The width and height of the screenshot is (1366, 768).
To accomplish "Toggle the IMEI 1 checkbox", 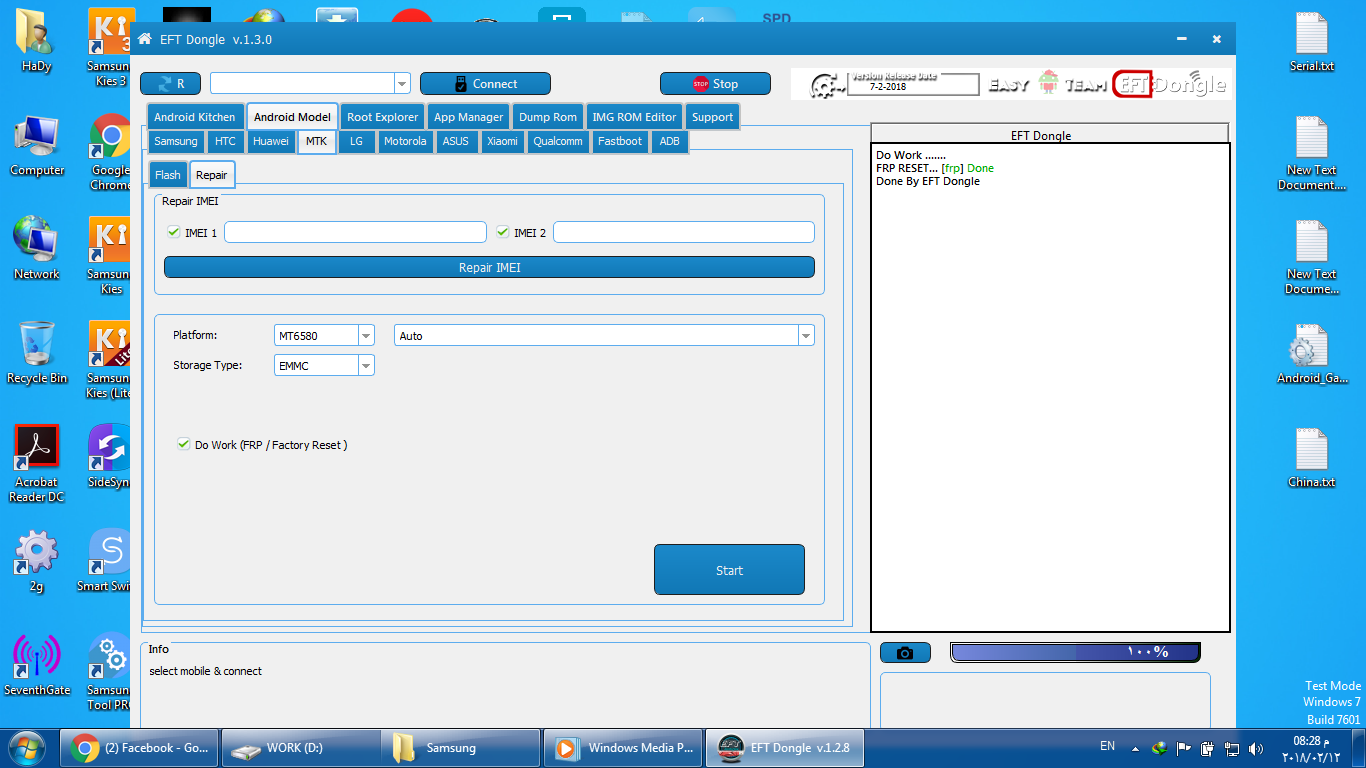I will 174,232.
